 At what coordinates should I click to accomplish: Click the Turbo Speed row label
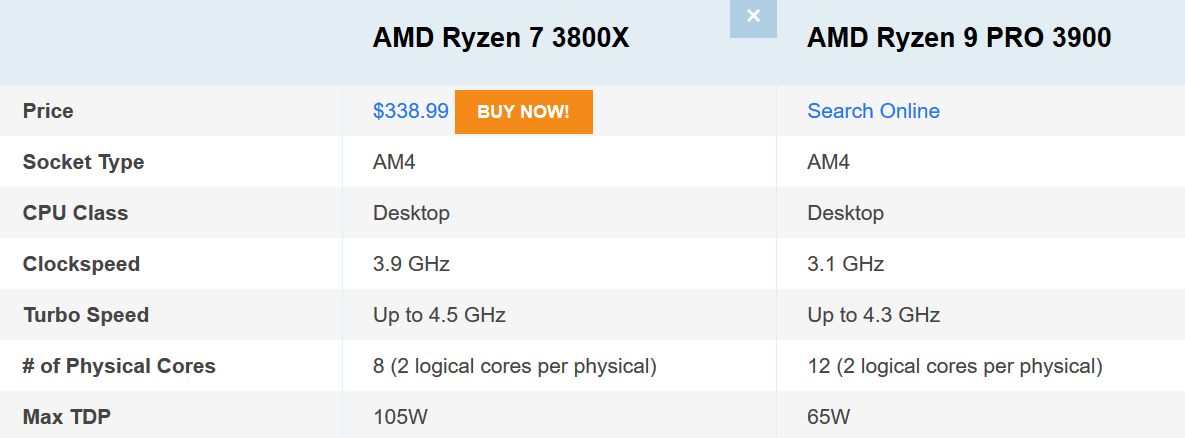point(86,315)
